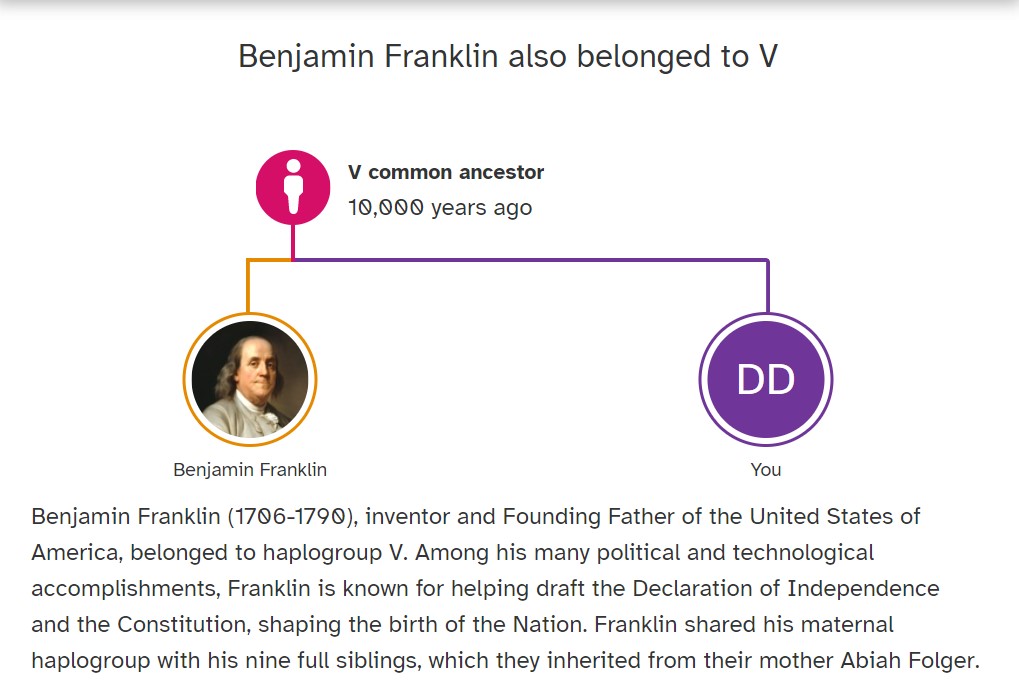Click the pink common ancestor person icon
This screenshot has width=1019, height=700.
293,187
